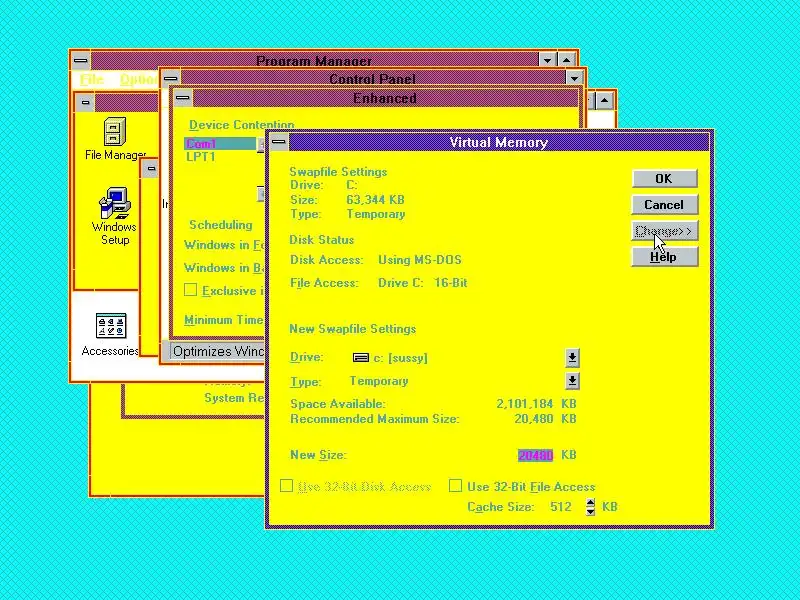Viewport: 800px width, 600px height.
Task: Open the Virtual Memory system menu box
Action: [279, 141]
